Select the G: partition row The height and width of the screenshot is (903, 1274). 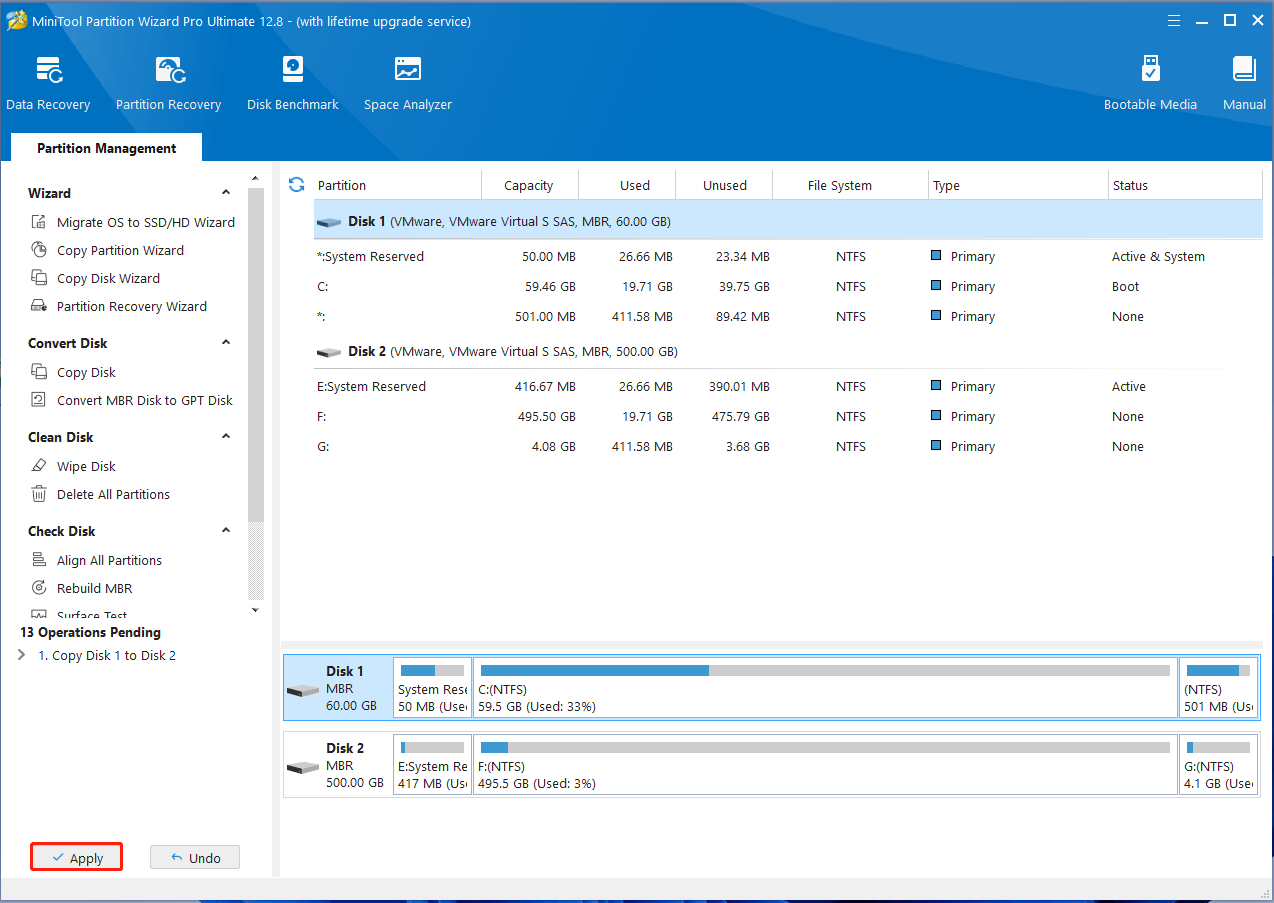tap(788, 446)
